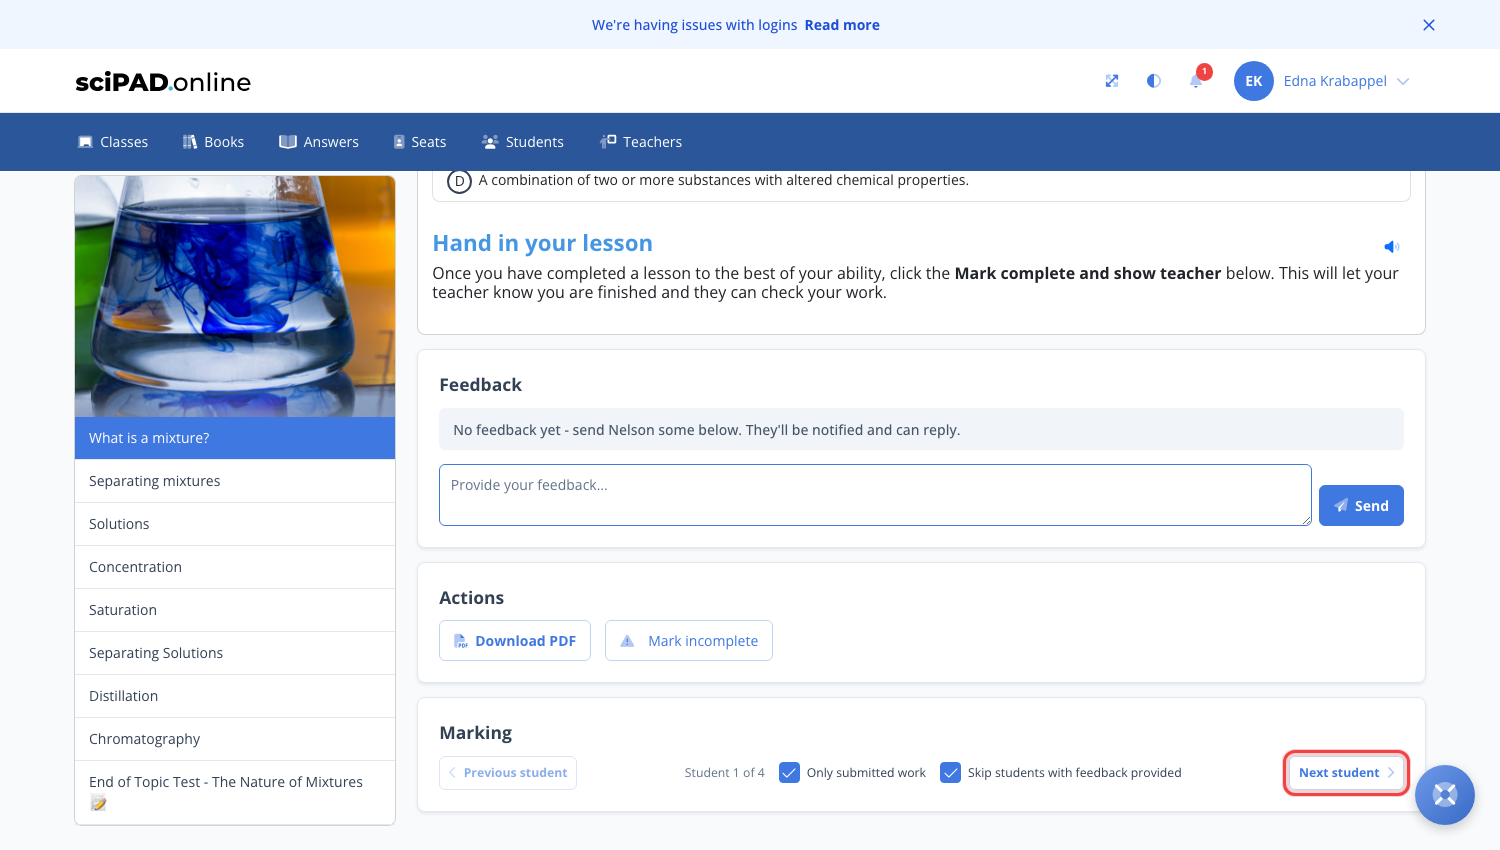Click the PDF file icon
This screenshot has width=1500, height=850.
[x=461, y=641]
